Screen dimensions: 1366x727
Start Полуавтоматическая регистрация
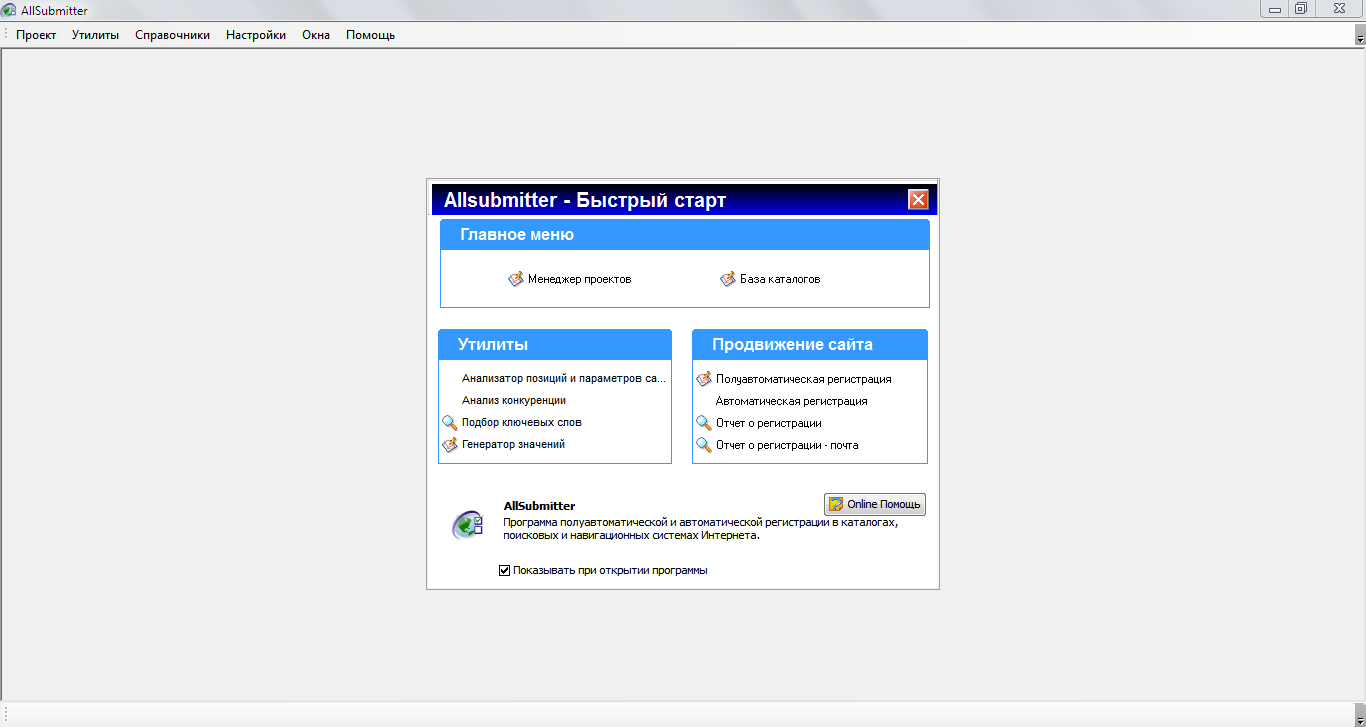804,380
